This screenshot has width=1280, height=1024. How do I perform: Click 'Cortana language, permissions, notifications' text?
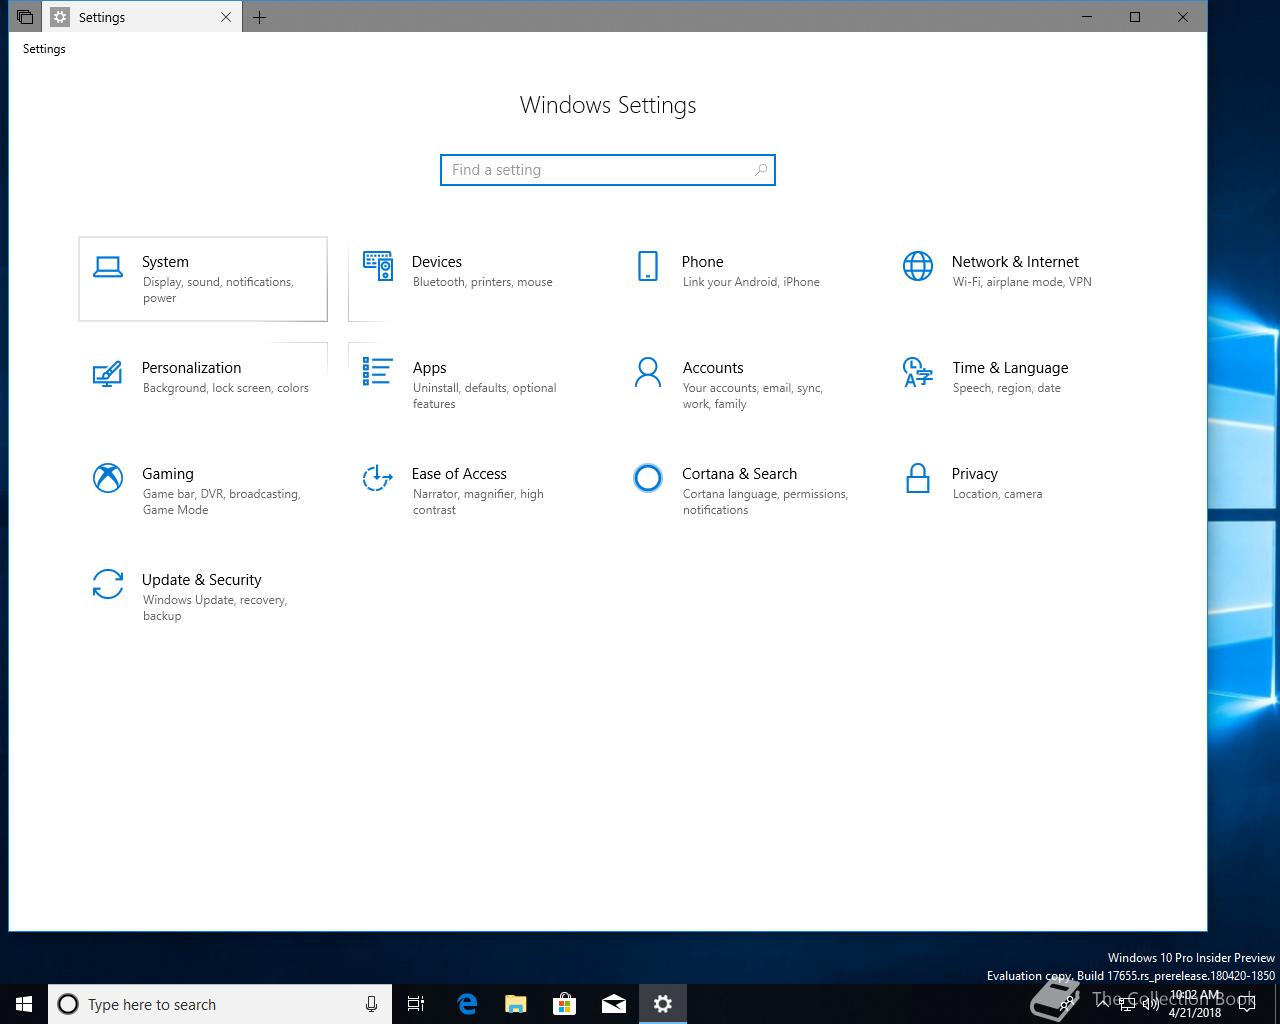[x=765, y=502]
